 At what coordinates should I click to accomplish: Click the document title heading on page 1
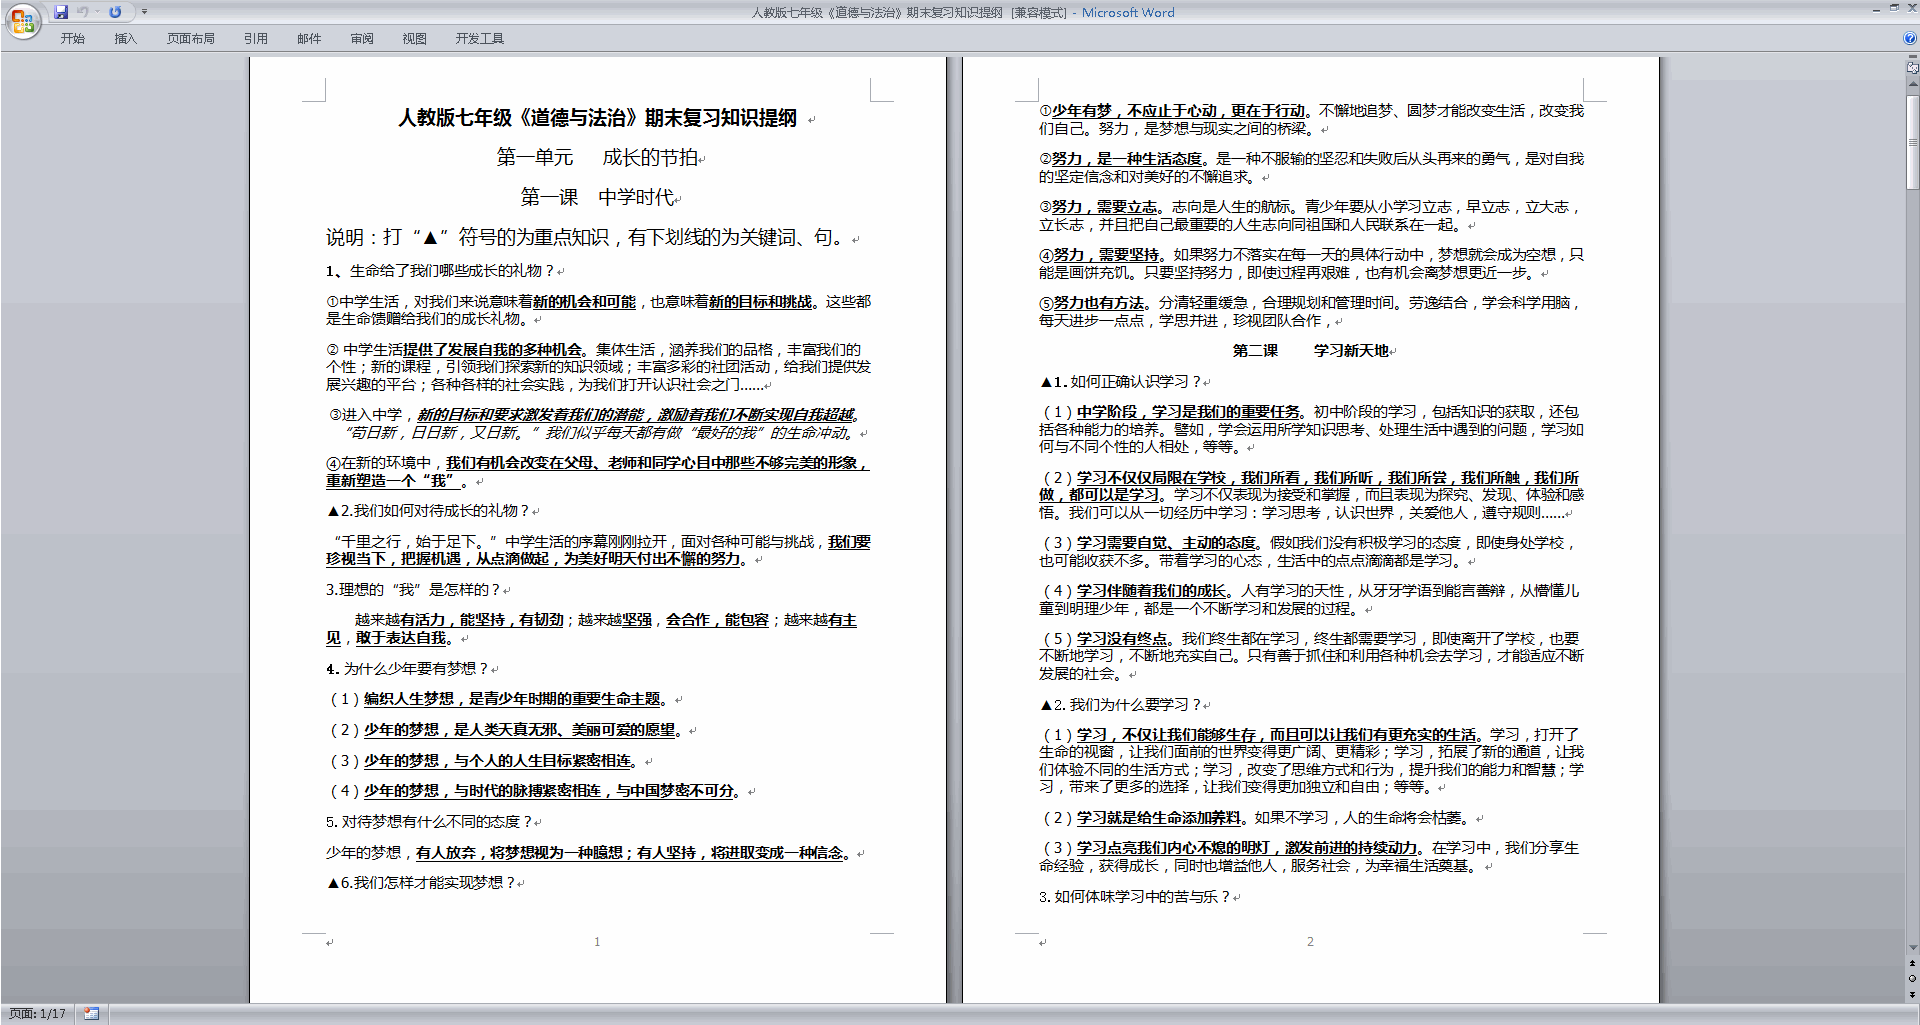597,118
